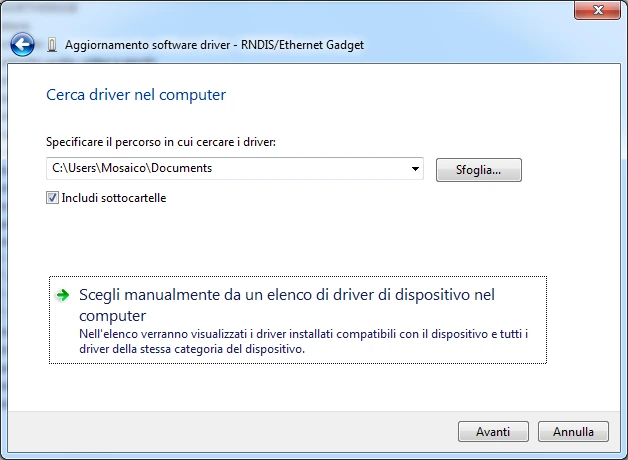This screenshot has height=460, width=628.
Task: Click the Cerca driver nel computer heading
Action: pos(136,95)
